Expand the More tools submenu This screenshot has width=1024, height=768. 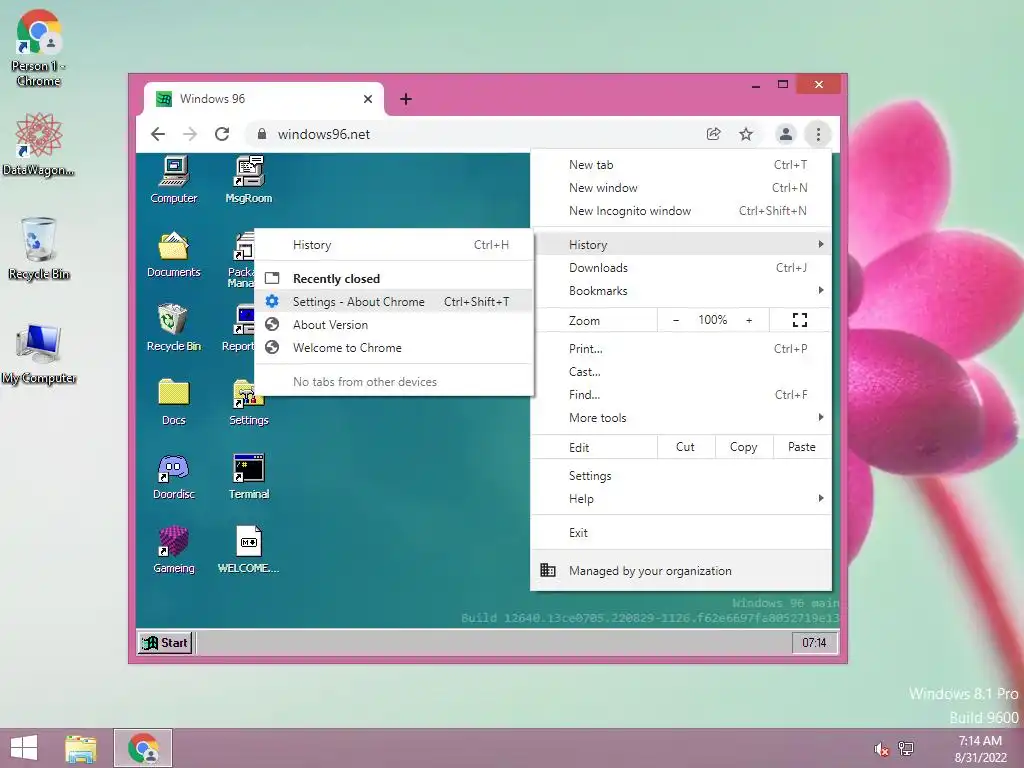pyautogui.click(x=681, y=417)
